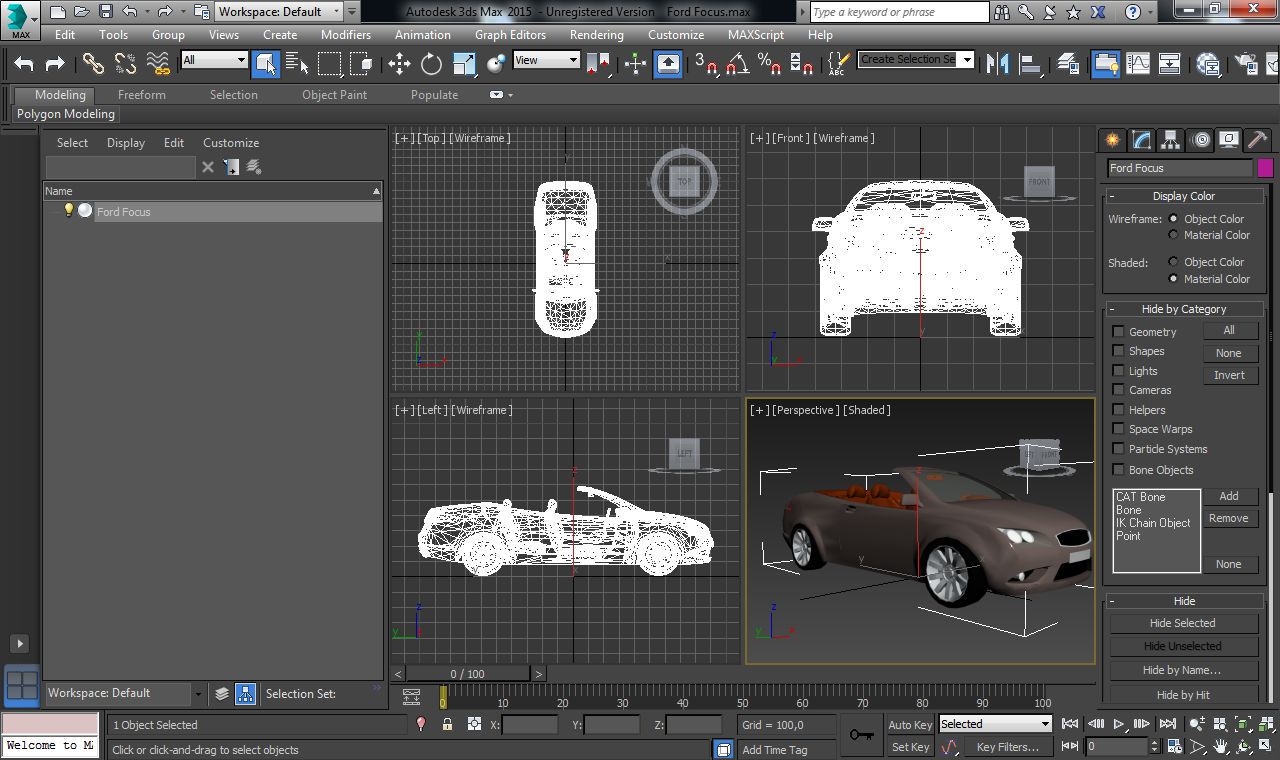Viewport: 1280px width, 760px height.
Task: Activate the Select and Uniform Scale tool
Action: 464,64
